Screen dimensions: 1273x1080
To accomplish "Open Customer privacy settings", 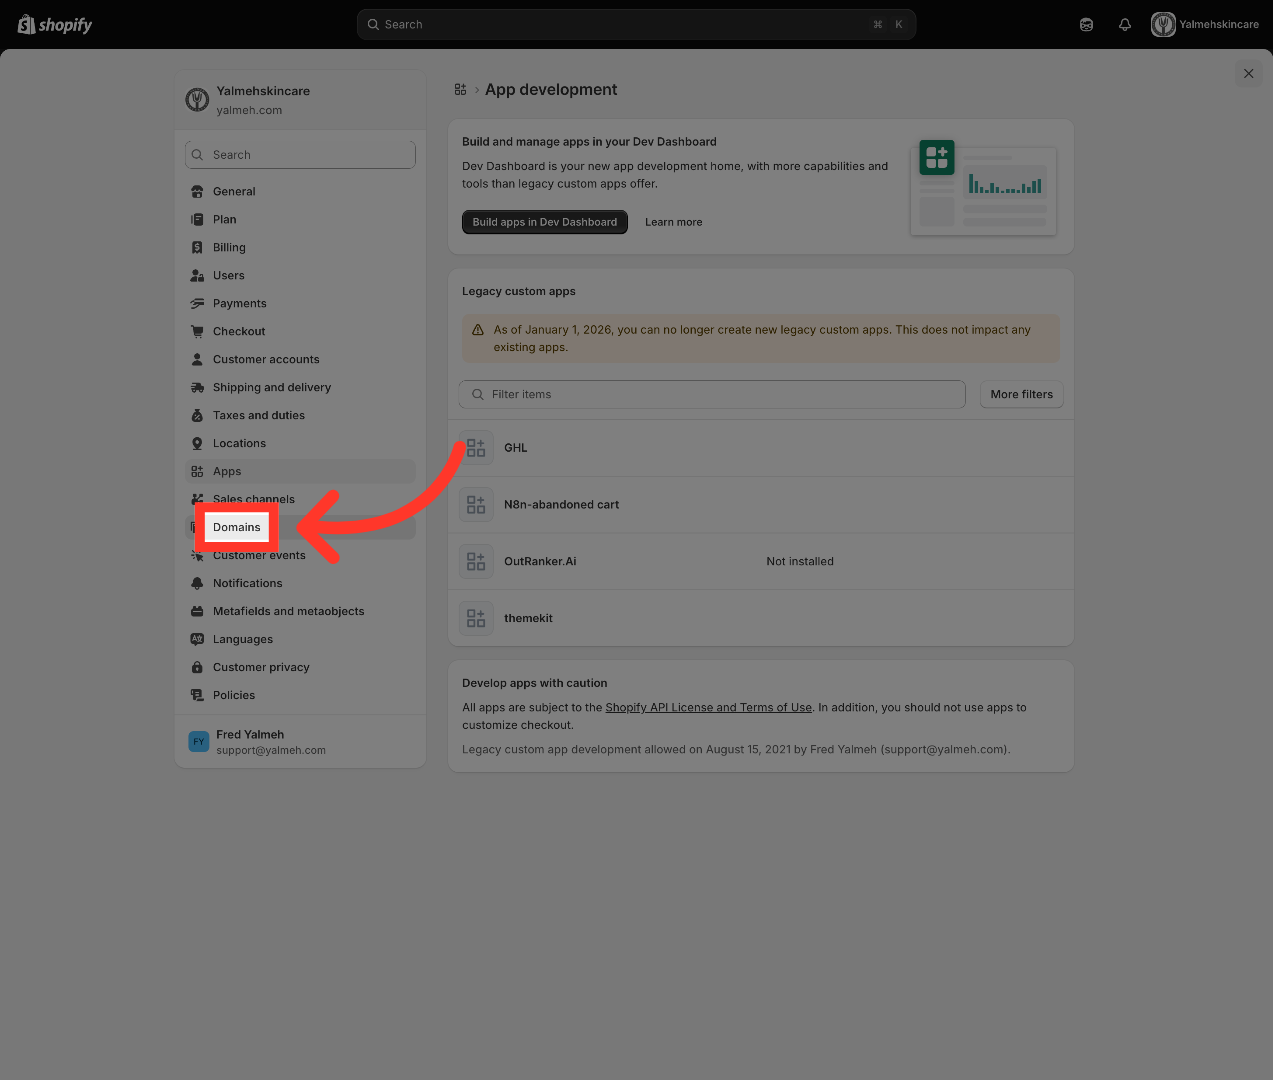I will point(300,667).
